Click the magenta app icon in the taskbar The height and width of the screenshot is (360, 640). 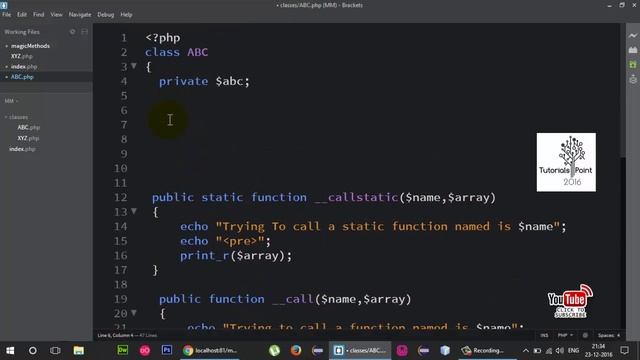[402, 350]
